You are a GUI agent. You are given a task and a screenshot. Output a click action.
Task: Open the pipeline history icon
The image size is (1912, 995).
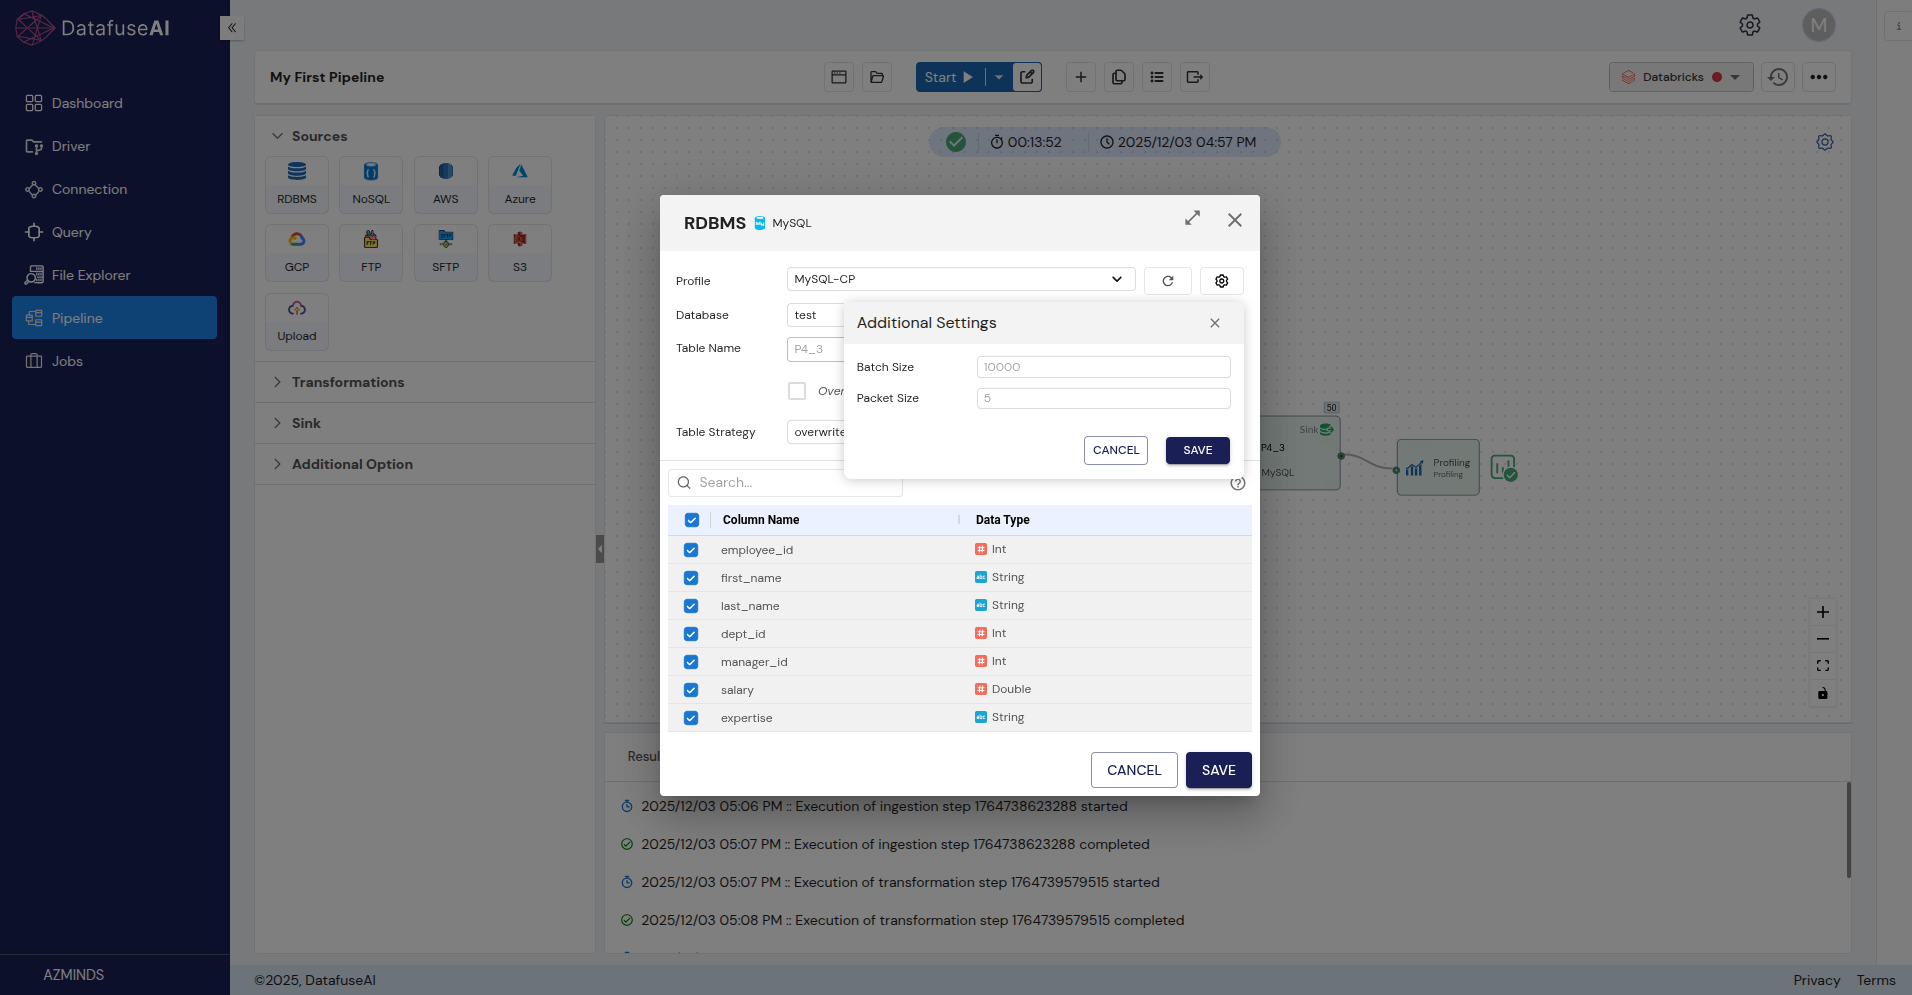click(1777, 77)
